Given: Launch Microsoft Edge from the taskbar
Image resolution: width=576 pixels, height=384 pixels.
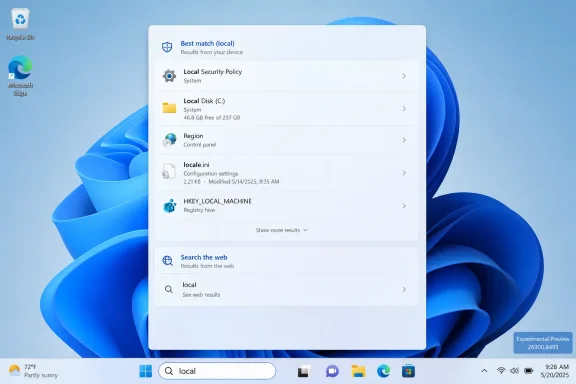Looking at the screenshot, I should [x=384, y=371].
